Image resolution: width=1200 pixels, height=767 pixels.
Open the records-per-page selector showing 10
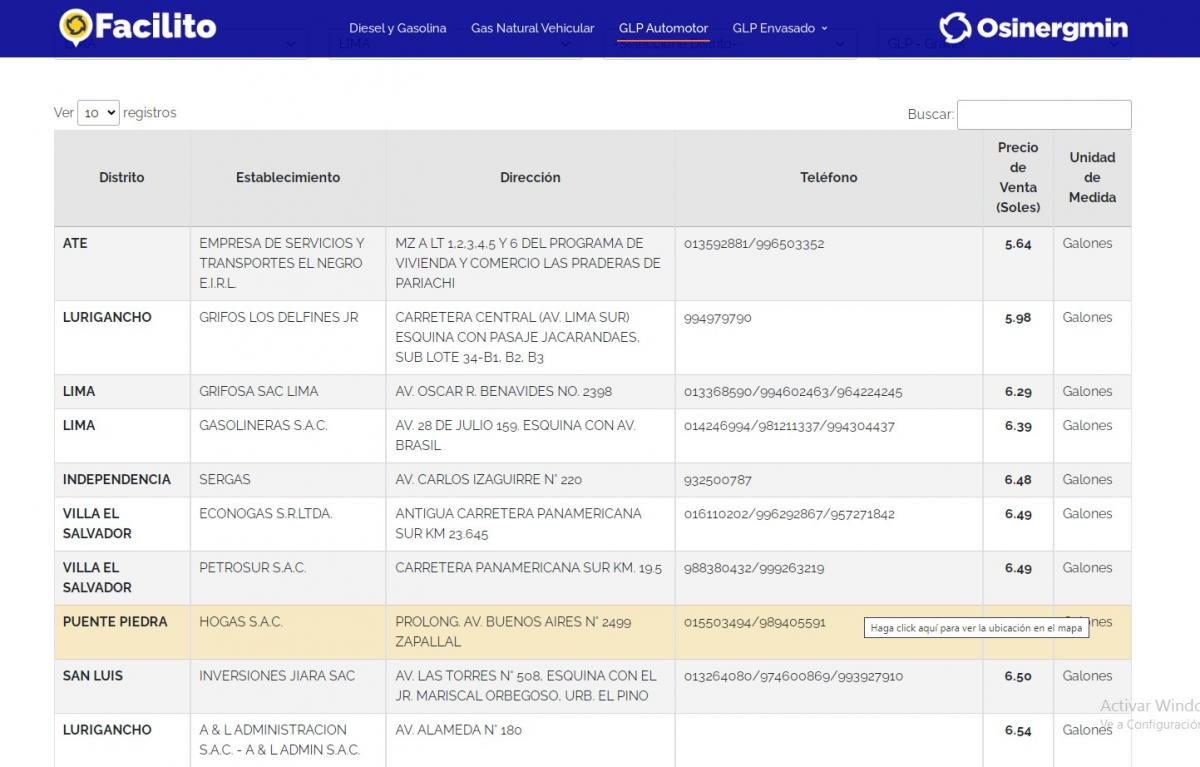(98, 113)
